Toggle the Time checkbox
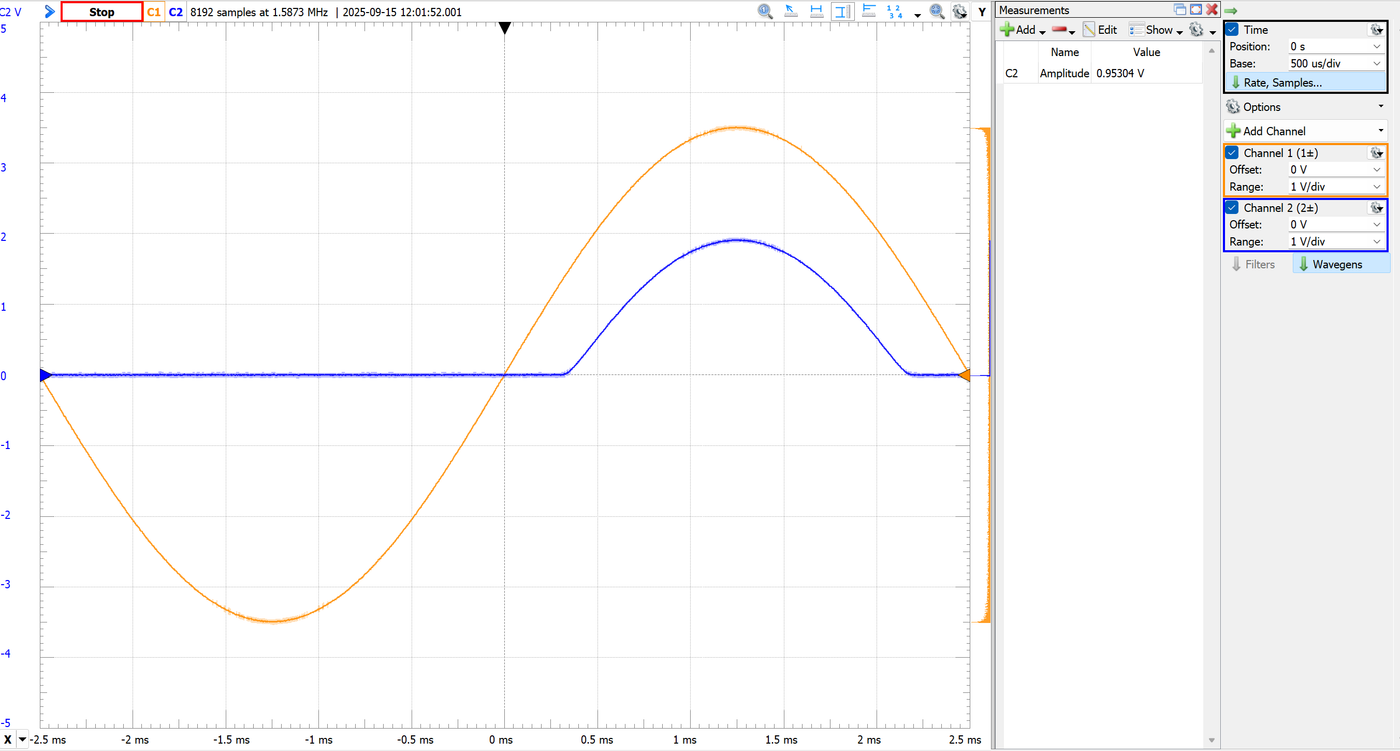Viewport: 1400px width, 751px height. (x=1232, y=30)
